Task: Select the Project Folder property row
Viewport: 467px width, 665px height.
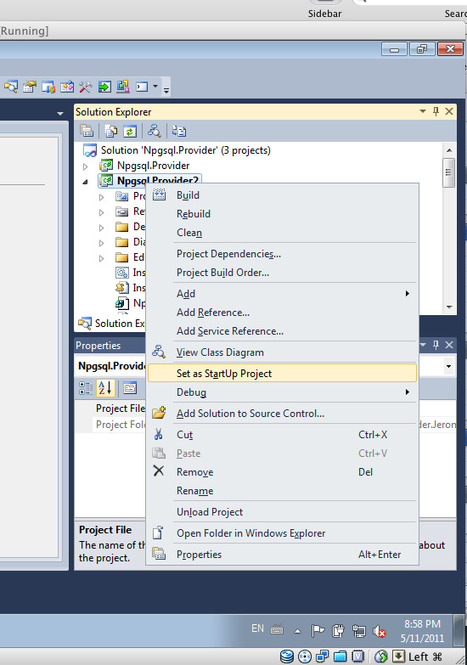Action: (120, 424)
